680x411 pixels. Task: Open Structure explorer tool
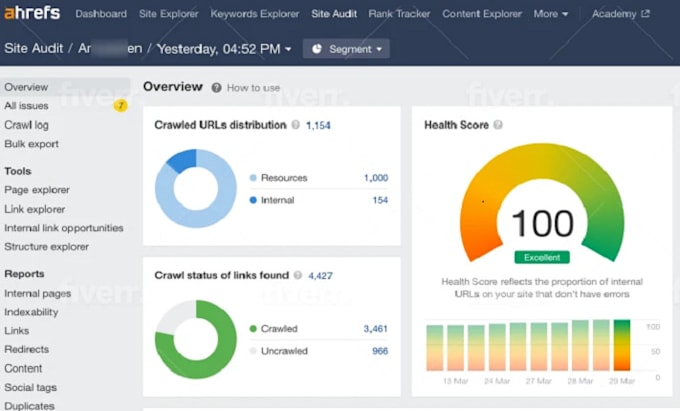pos(46,247)
